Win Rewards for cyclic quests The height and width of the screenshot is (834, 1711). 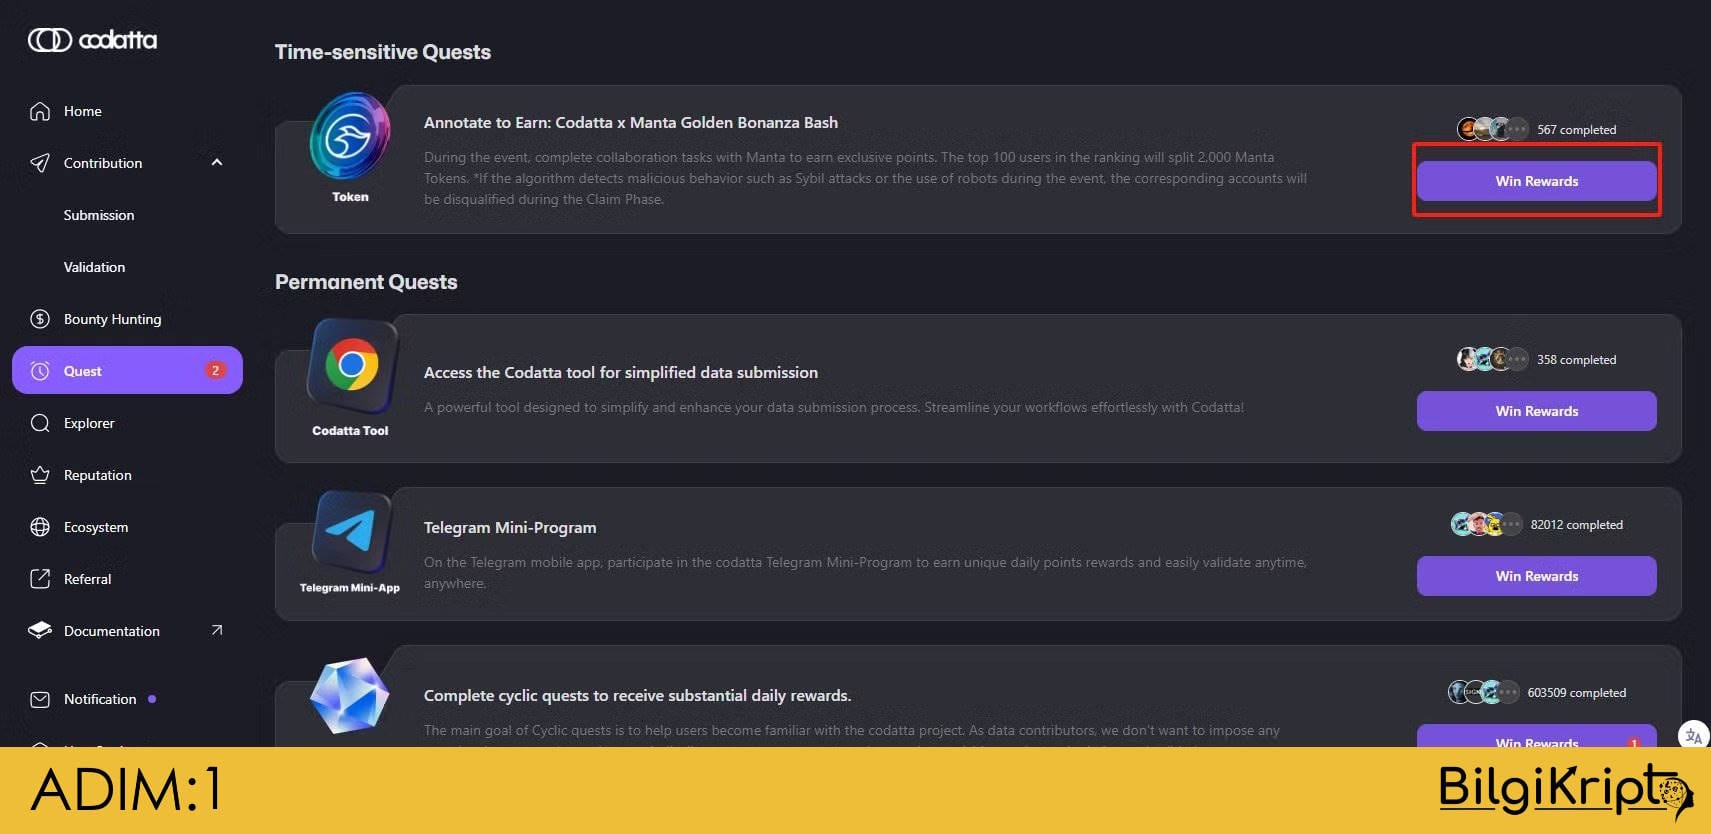pyautogui.click(x=1536, y=736)
